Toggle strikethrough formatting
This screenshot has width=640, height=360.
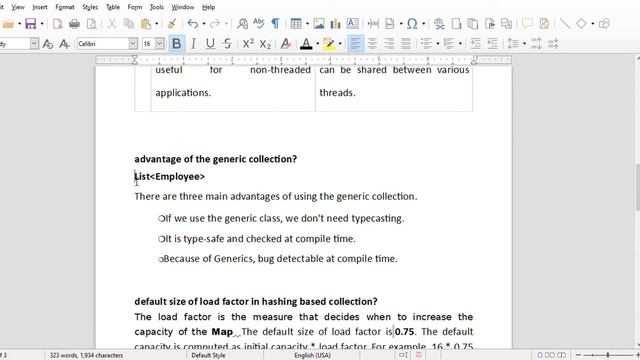coord(227,44)
